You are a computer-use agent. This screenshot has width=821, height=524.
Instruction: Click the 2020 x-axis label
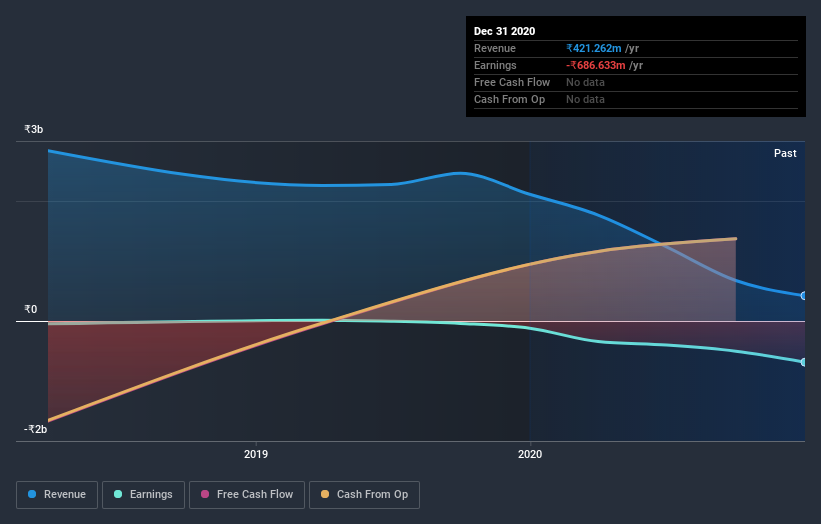[x=530, y=454]
